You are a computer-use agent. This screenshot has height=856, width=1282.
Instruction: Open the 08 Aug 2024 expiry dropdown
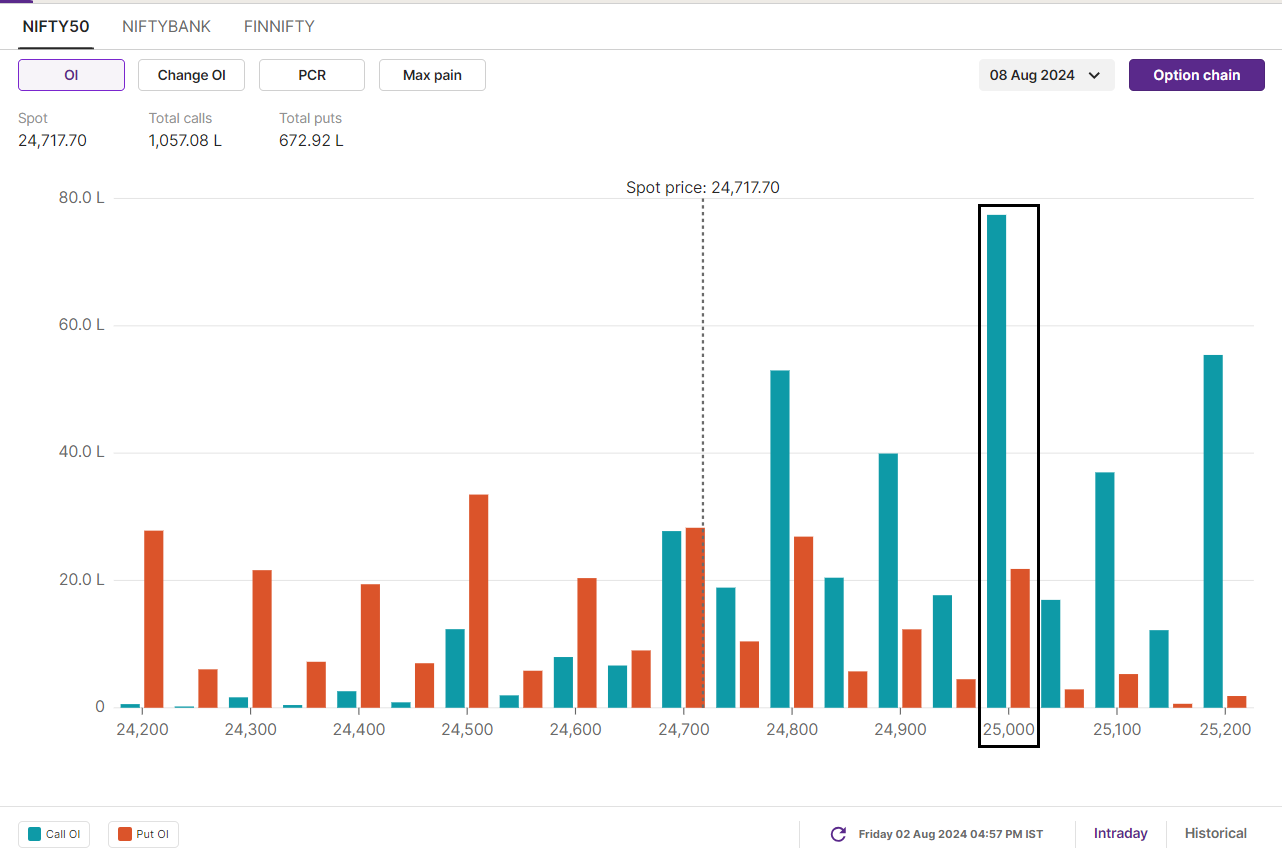pos(1046,75)
